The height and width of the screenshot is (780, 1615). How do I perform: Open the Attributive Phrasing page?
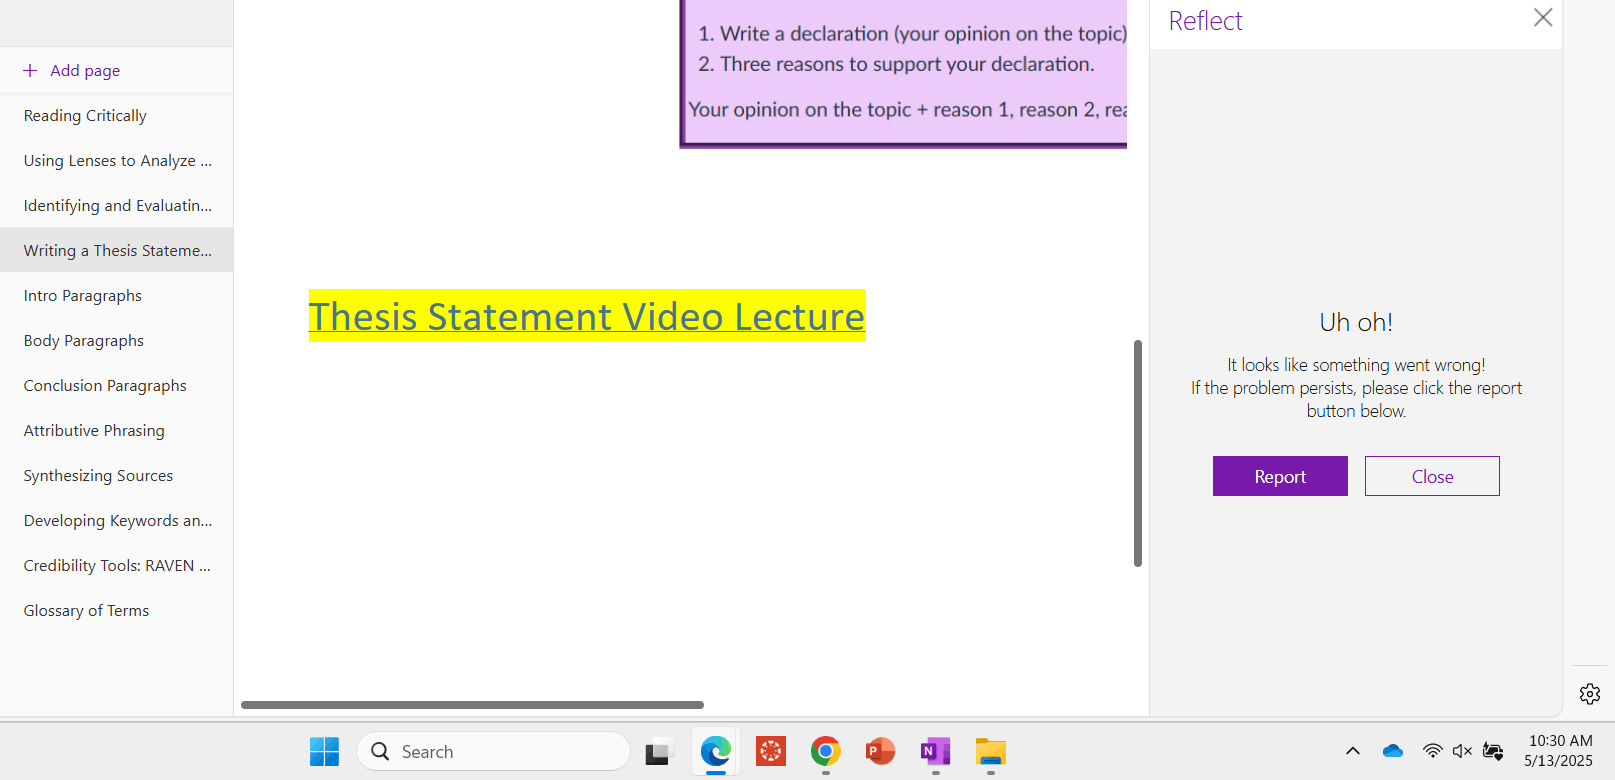click(116, 430)
